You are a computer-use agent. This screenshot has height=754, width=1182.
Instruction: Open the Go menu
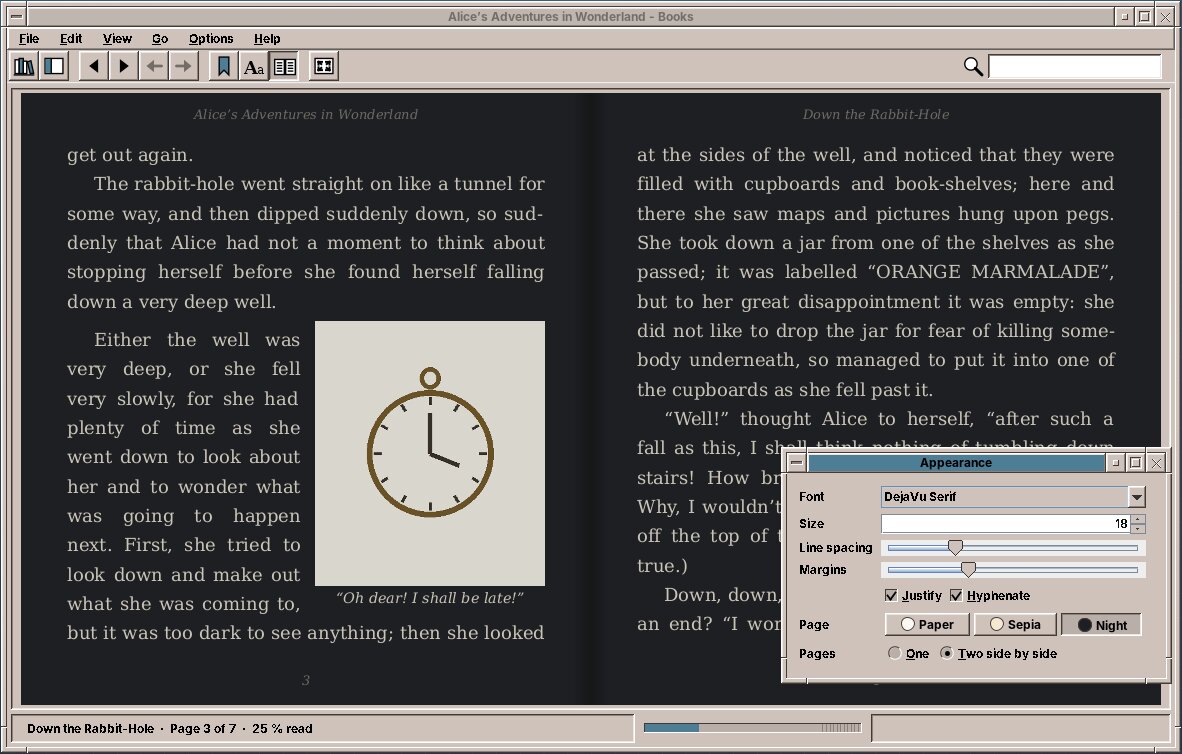tap(160, 38)
